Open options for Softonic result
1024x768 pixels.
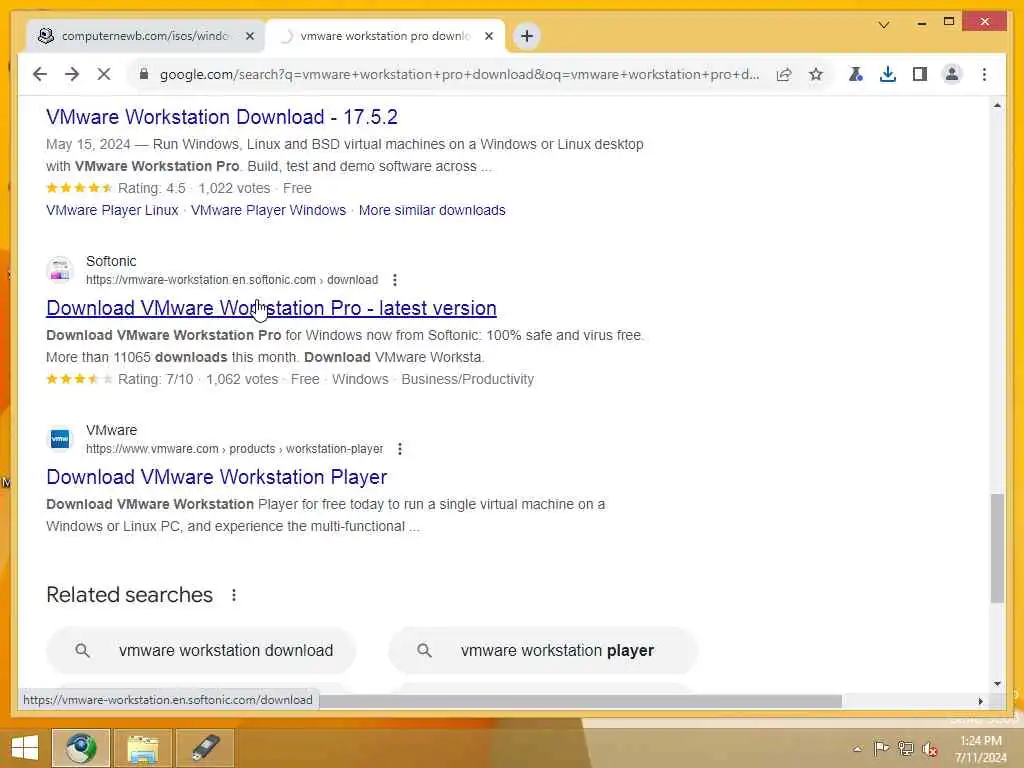tap(394, 280)
